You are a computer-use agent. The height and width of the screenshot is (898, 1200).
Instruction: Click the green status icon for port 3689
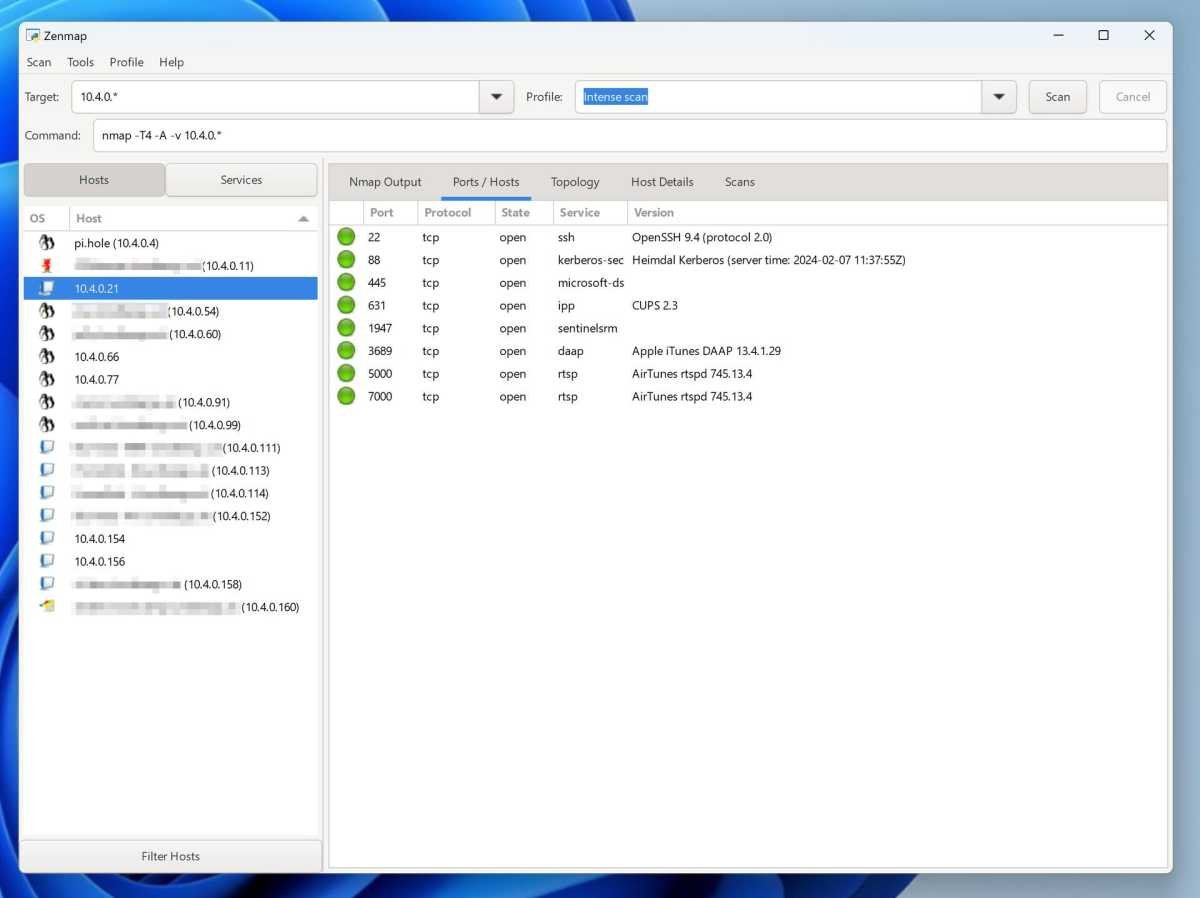tap(346, 351)
